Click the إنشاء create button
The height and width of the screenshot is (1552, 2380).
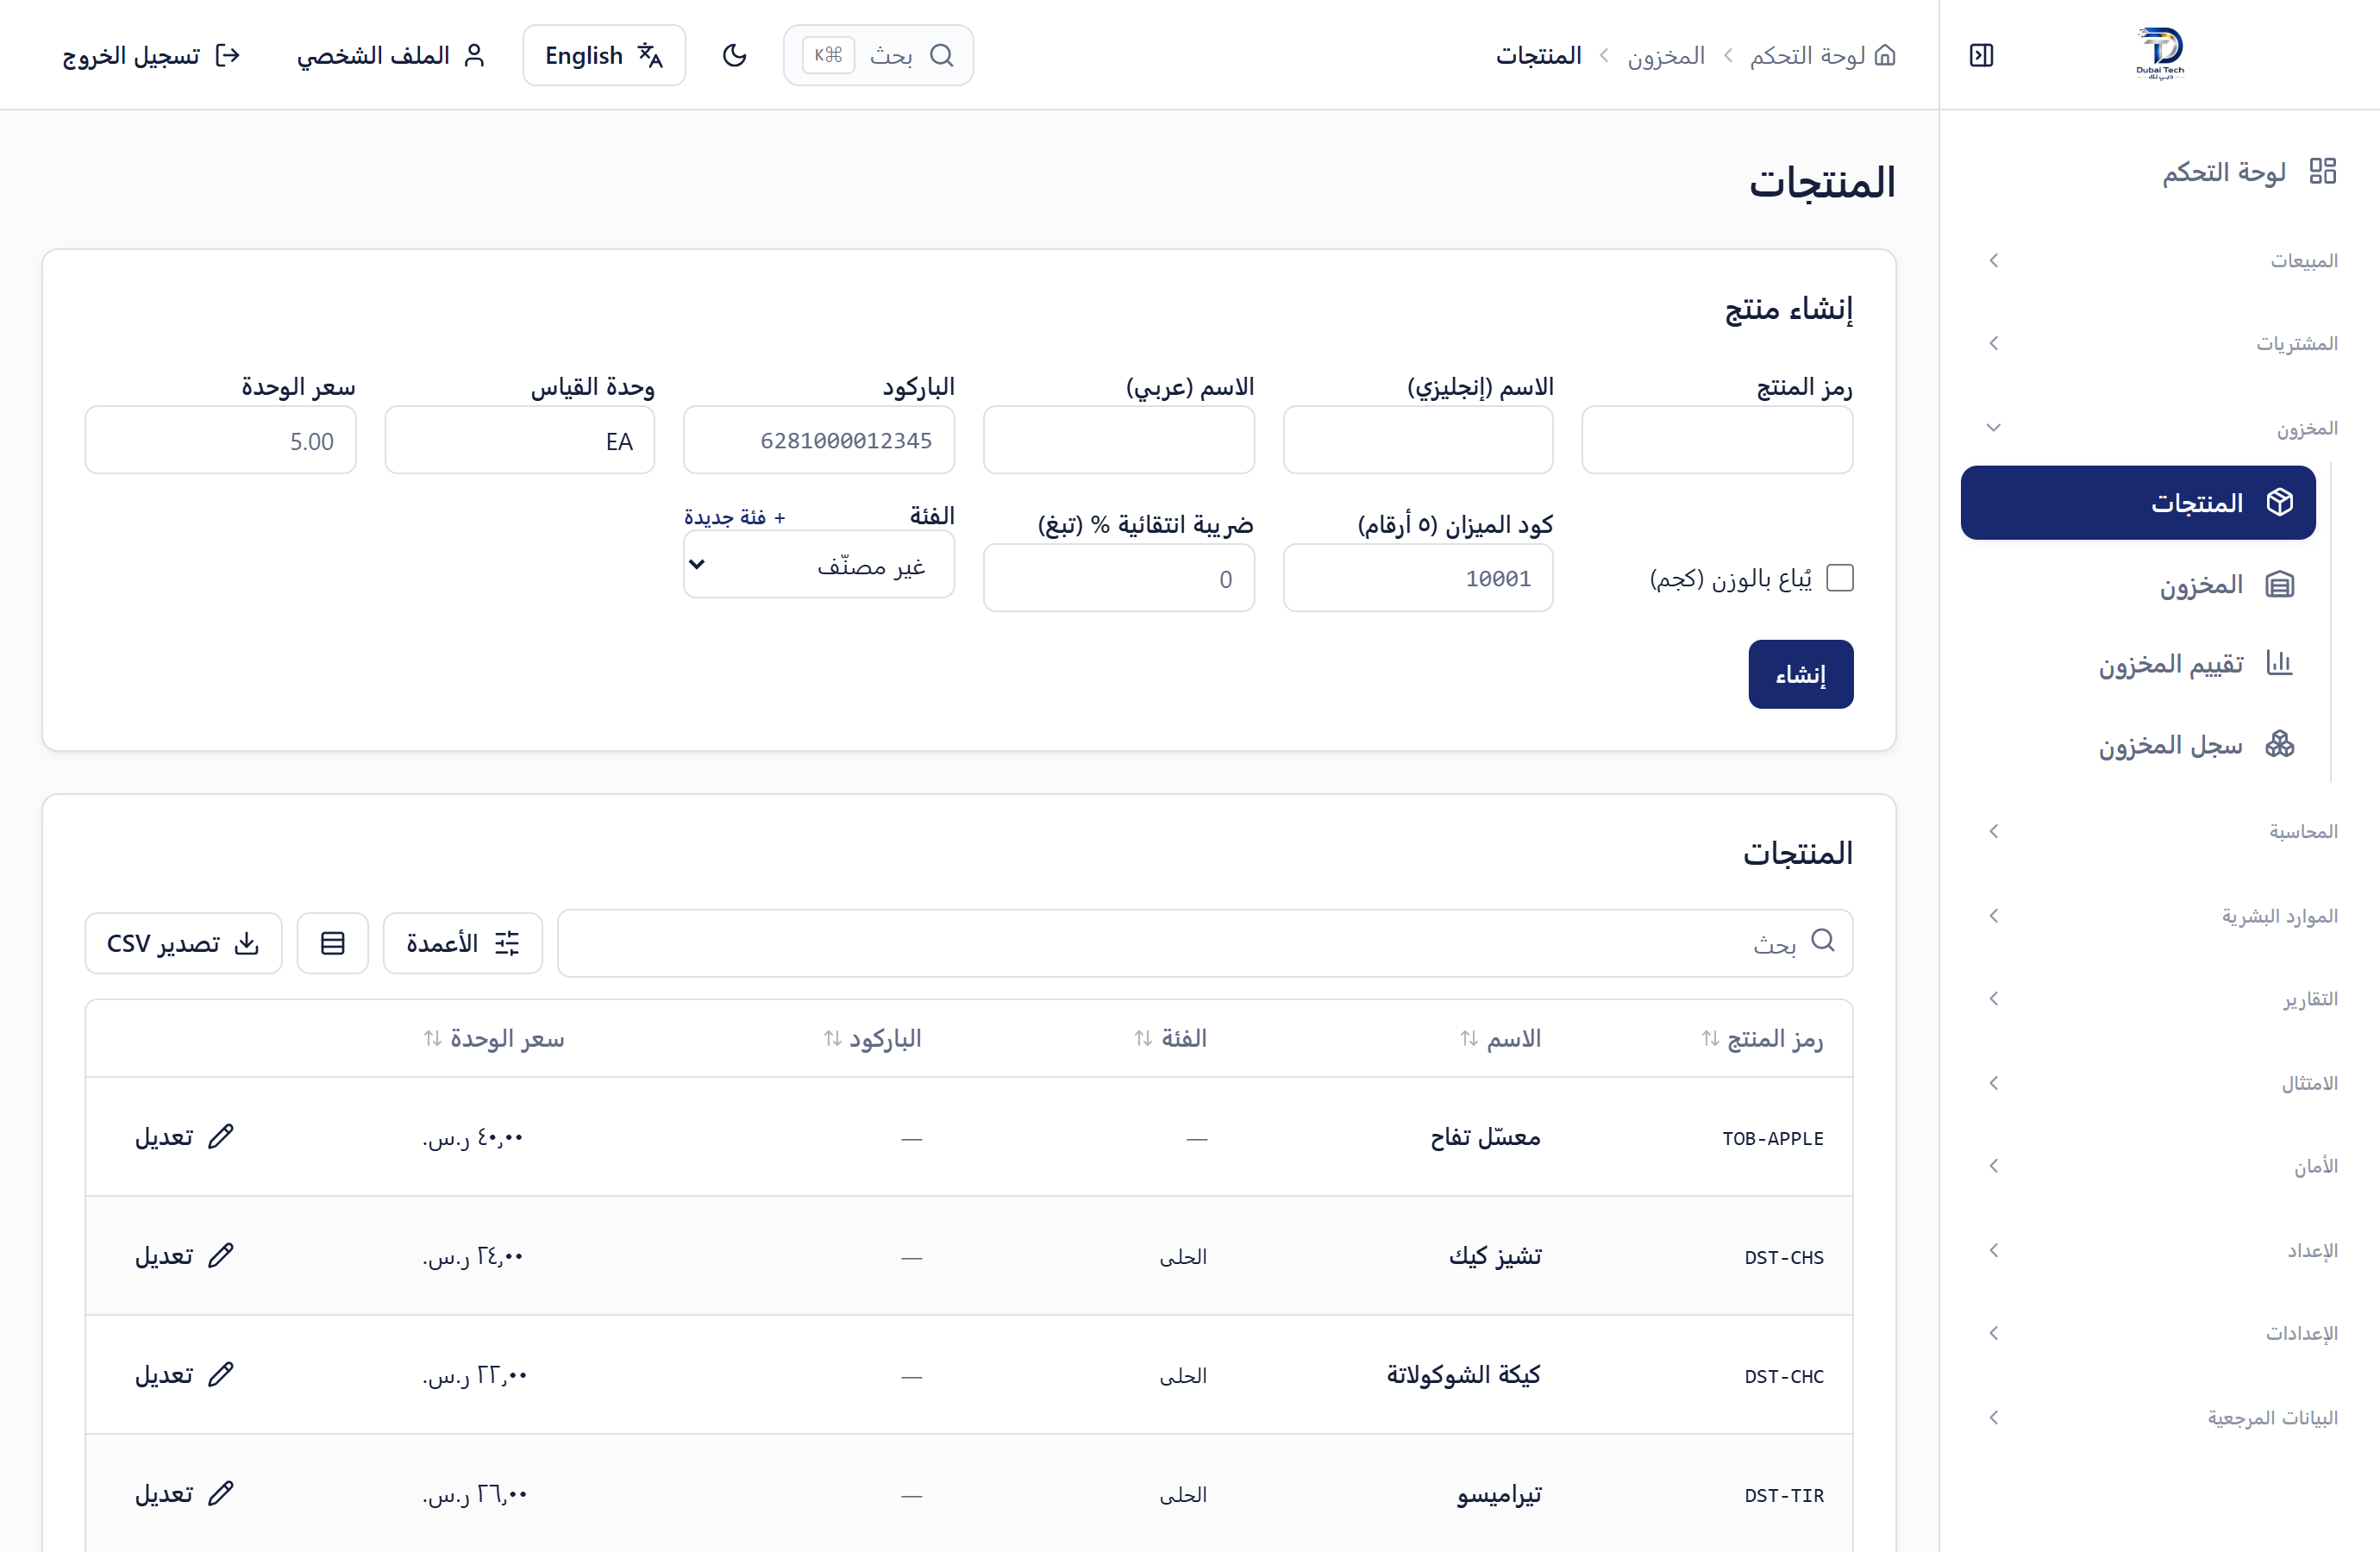1801,674
